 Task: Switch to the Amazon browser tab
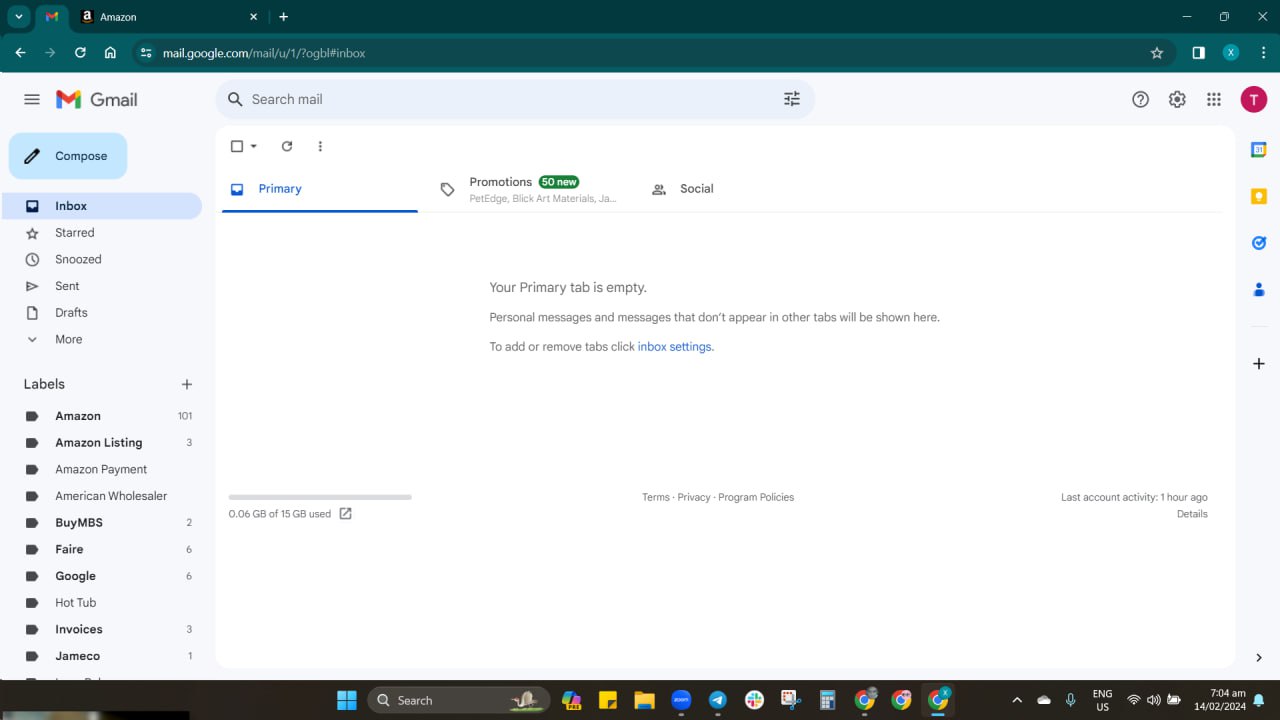pyautogui.click(x=170, y=17)
